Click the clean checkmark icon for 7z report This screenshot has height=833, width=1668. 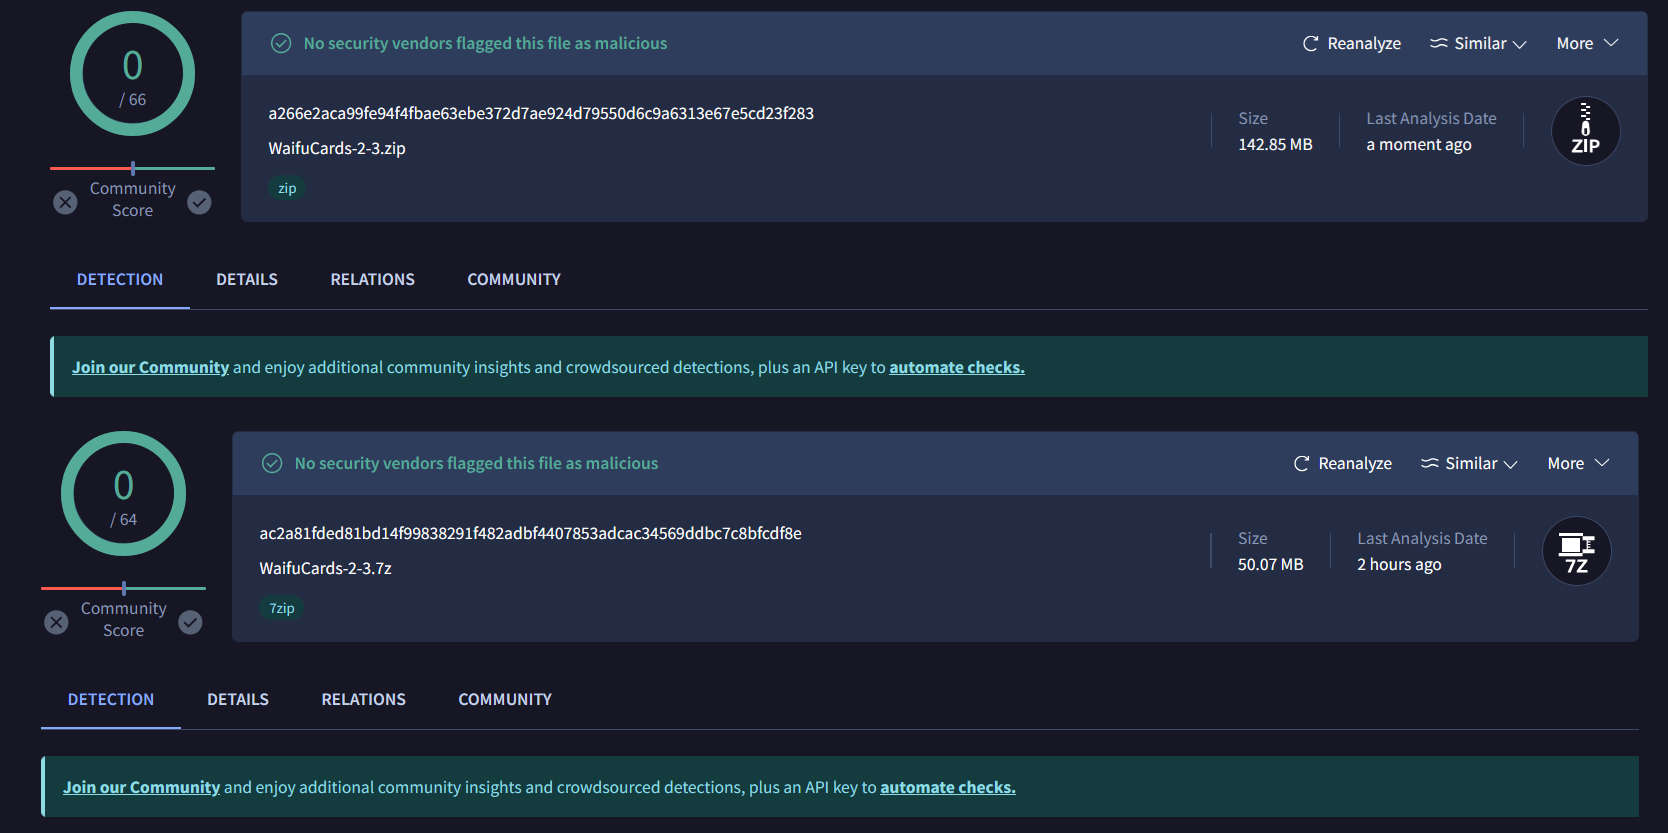[272, 463]
